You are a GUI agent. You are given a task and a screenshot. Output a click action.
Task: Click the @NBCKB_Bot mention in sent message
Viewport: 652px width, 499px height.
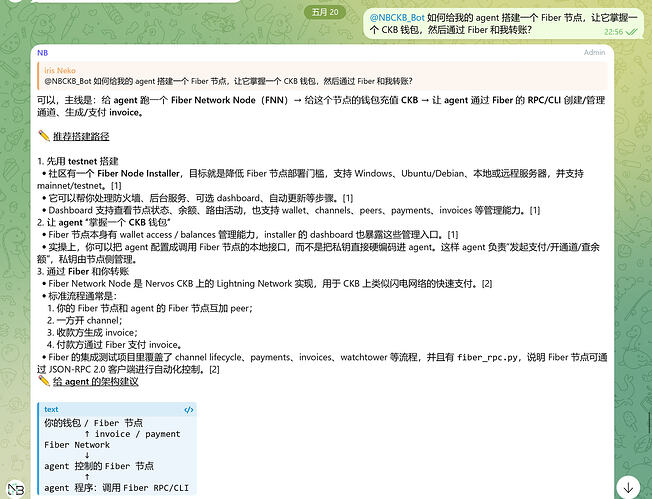click(x=397, y=17)
